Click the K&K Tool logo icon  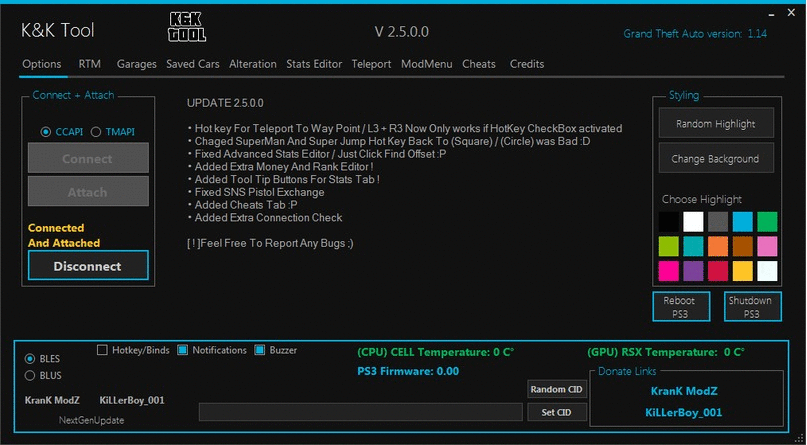point(185,30)
